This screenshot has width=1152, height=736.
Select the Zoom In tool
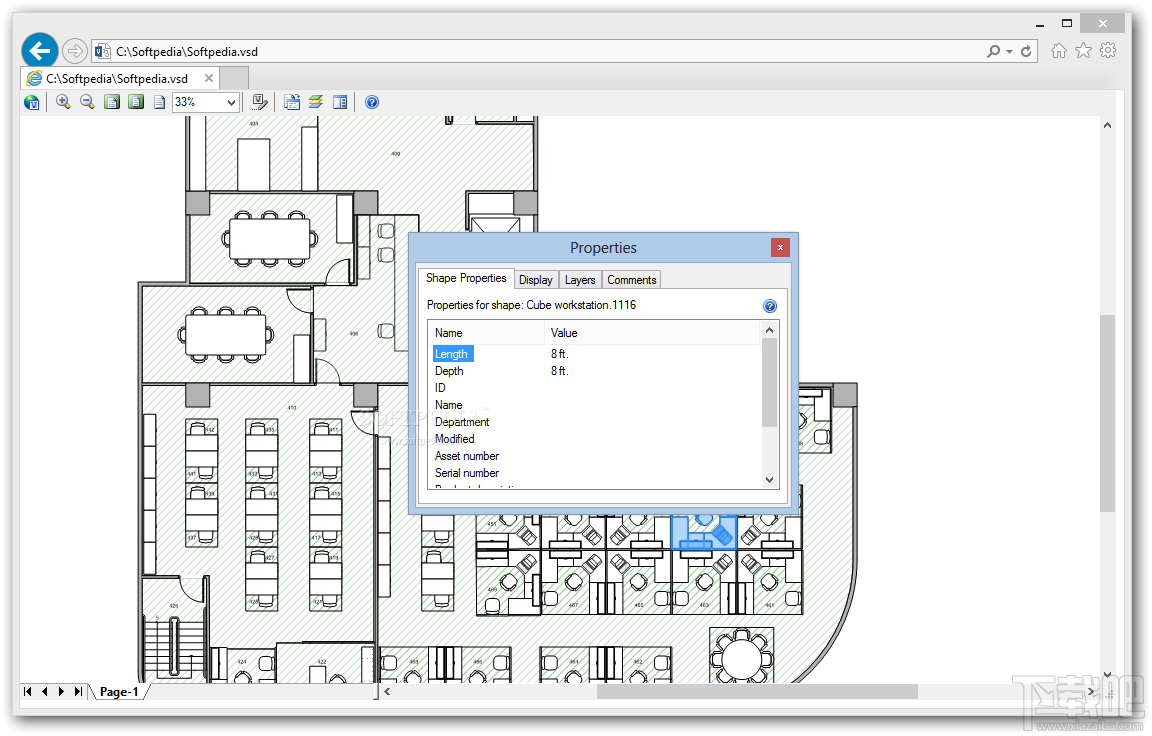click(62, 101)
